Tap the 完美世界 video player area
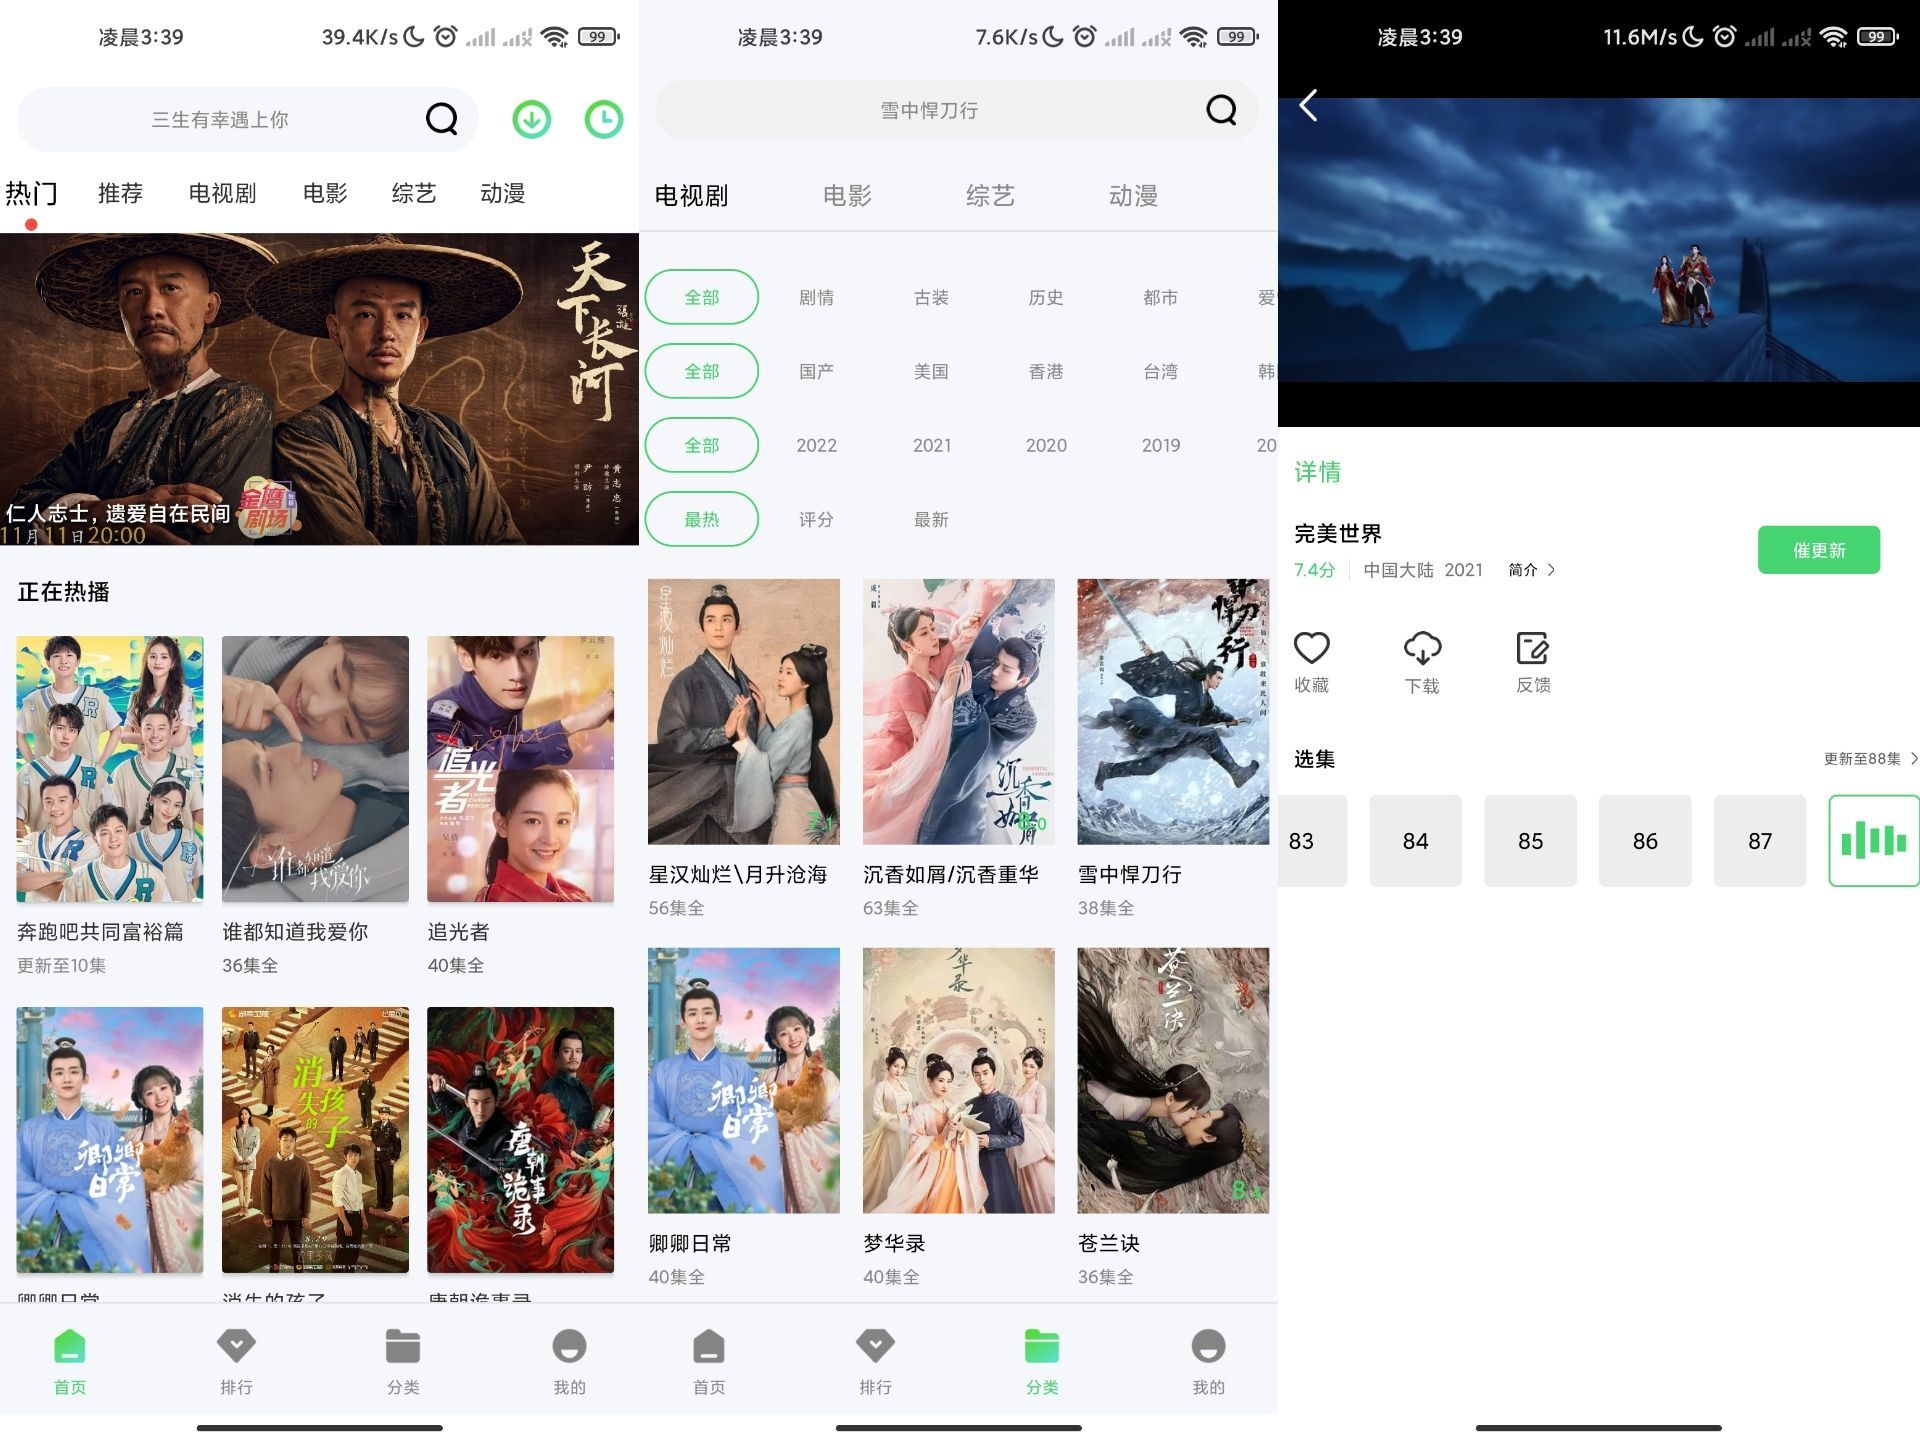The height and width of the screenshot is (1440, 1920). point(1599,240)
